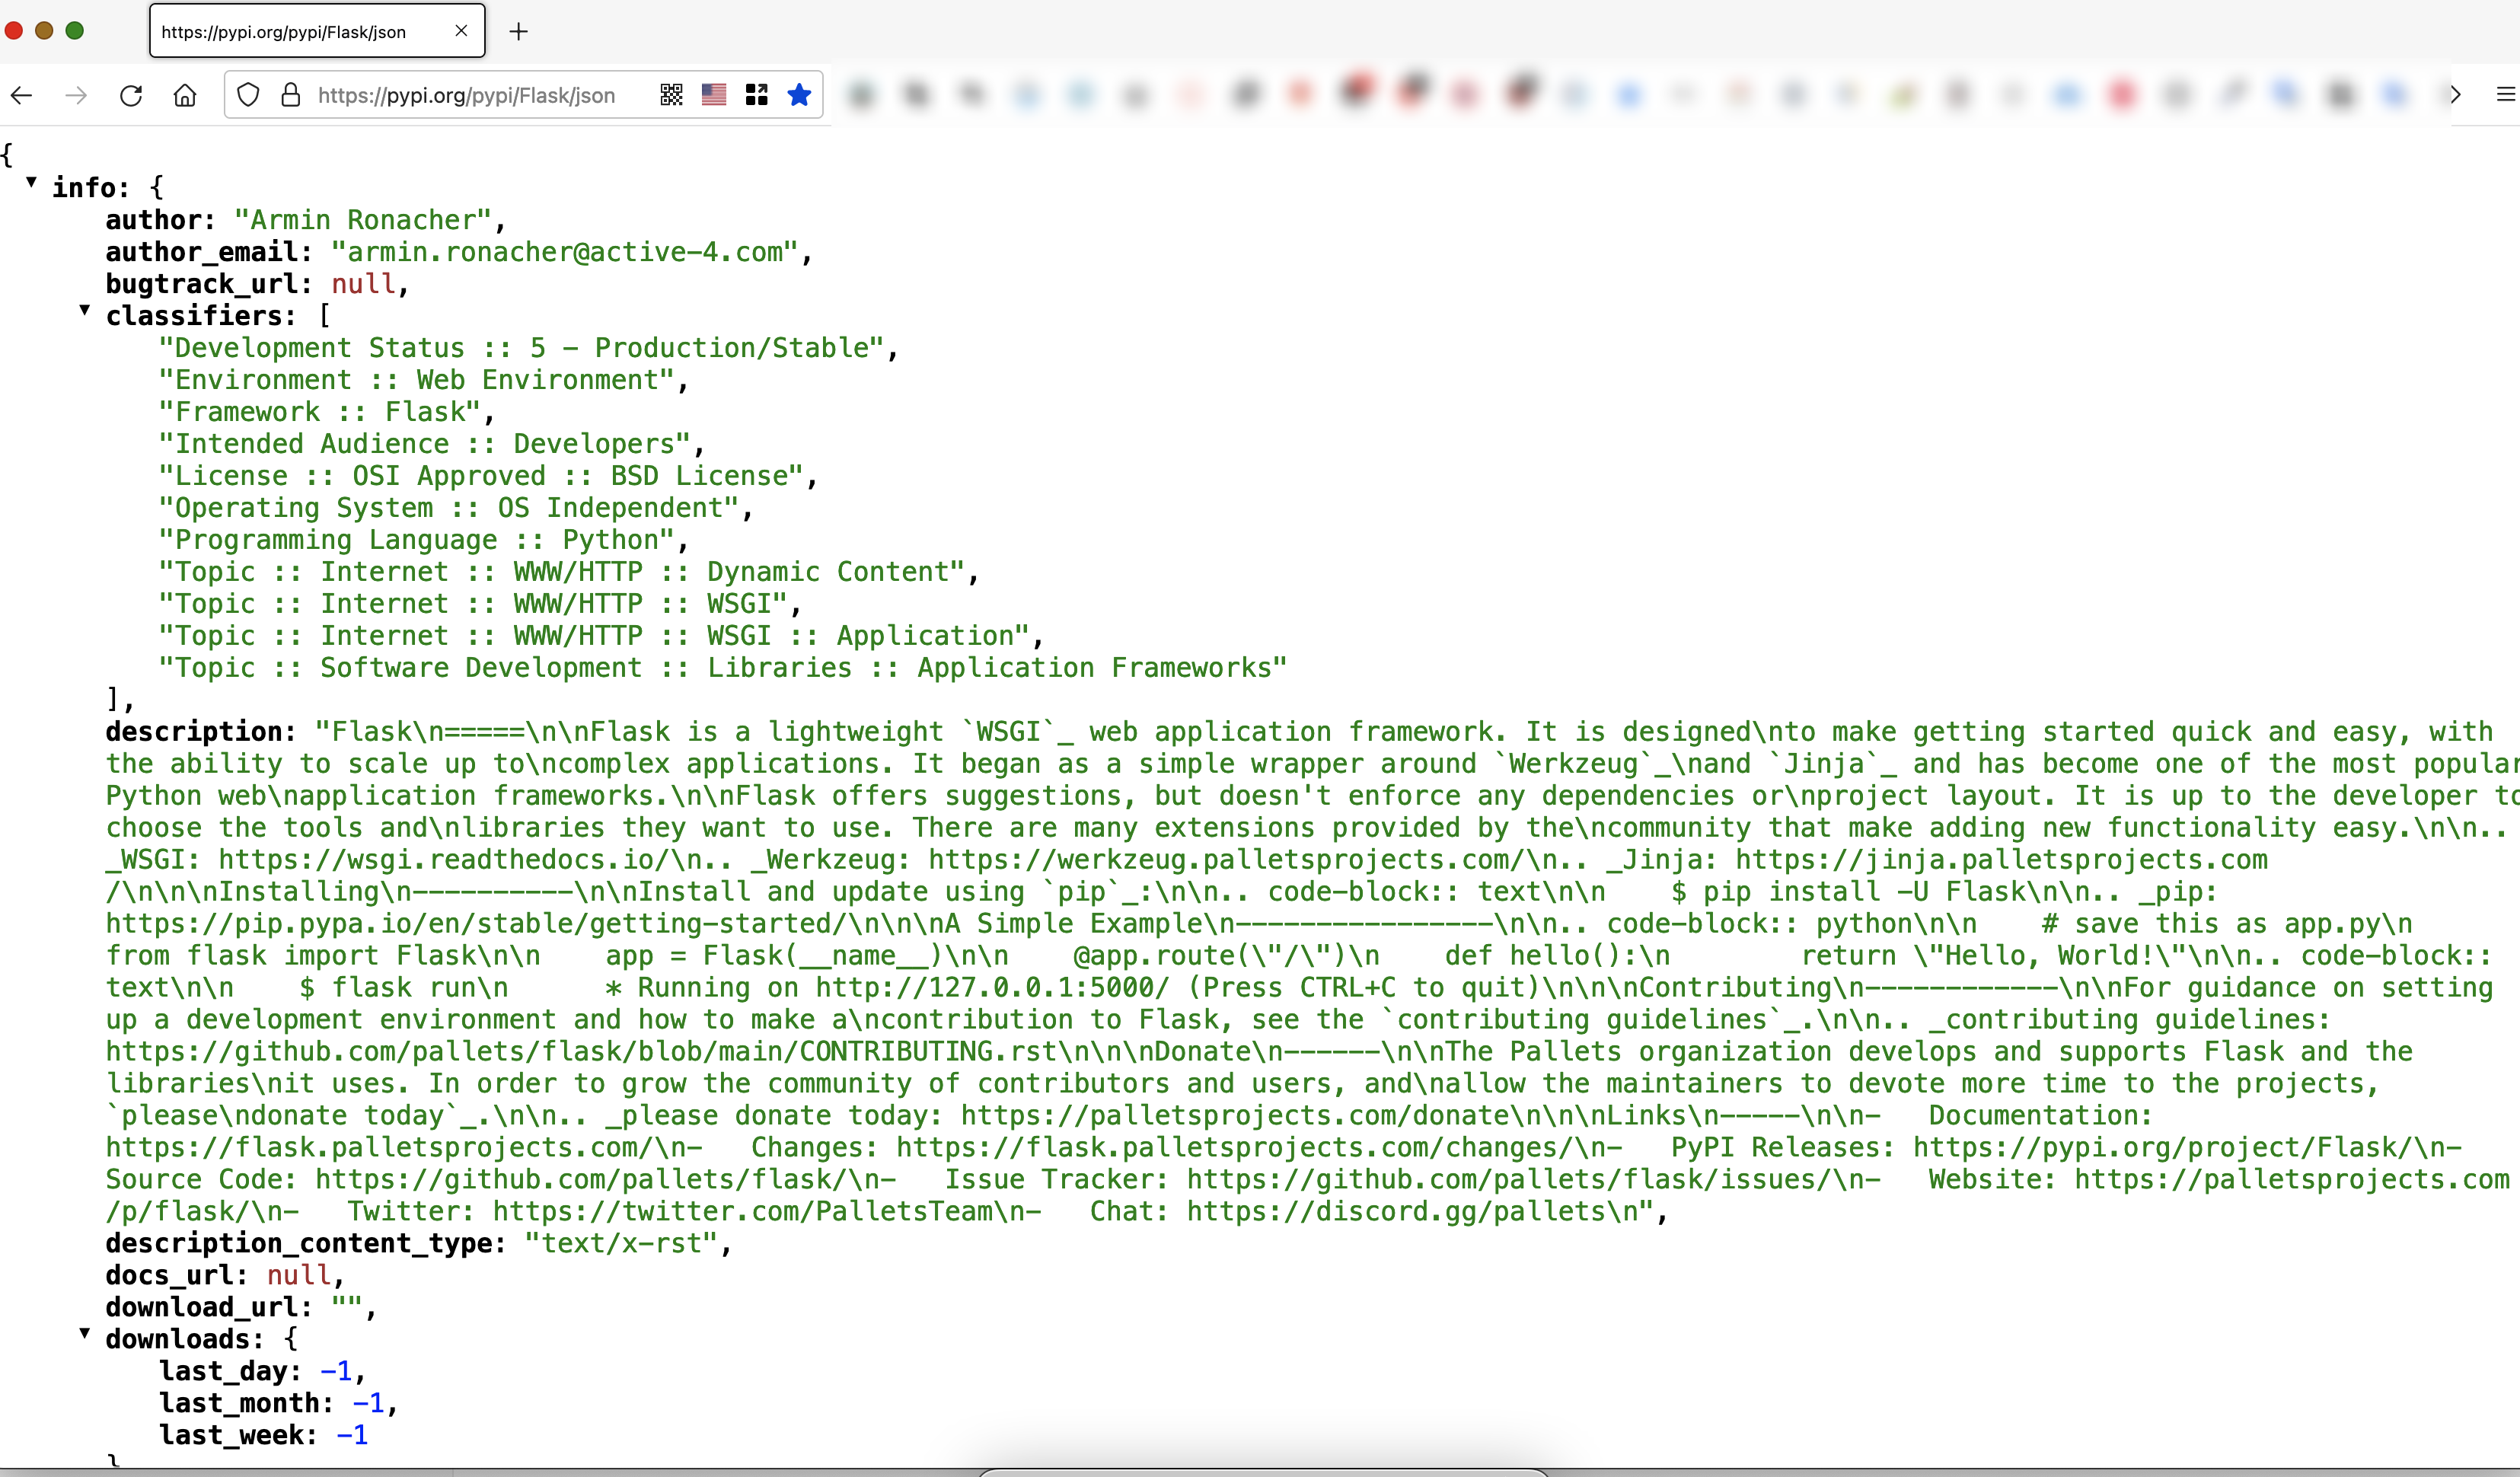Click the "Armin Ronacher" author value
Viewport: 2520px width, 1477px height.
363,220
